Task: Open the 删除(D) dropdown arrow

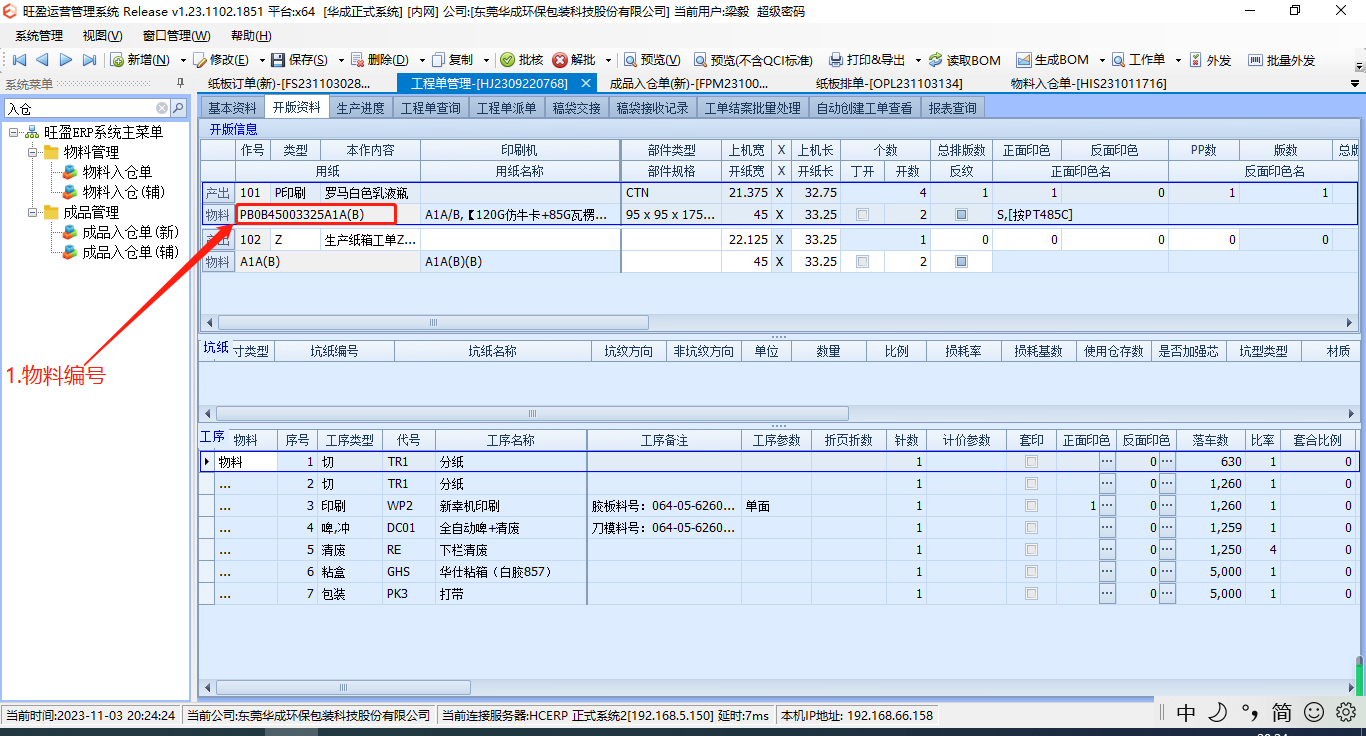Action: pyautogui.click(x=422, y=60)
